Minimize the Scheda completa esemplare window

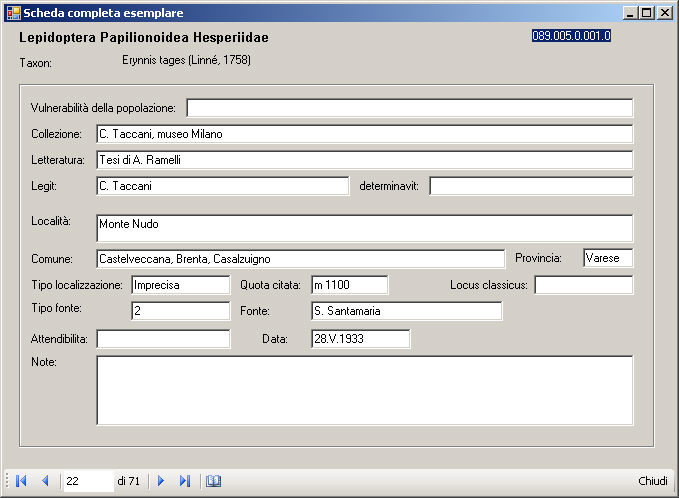630,13
